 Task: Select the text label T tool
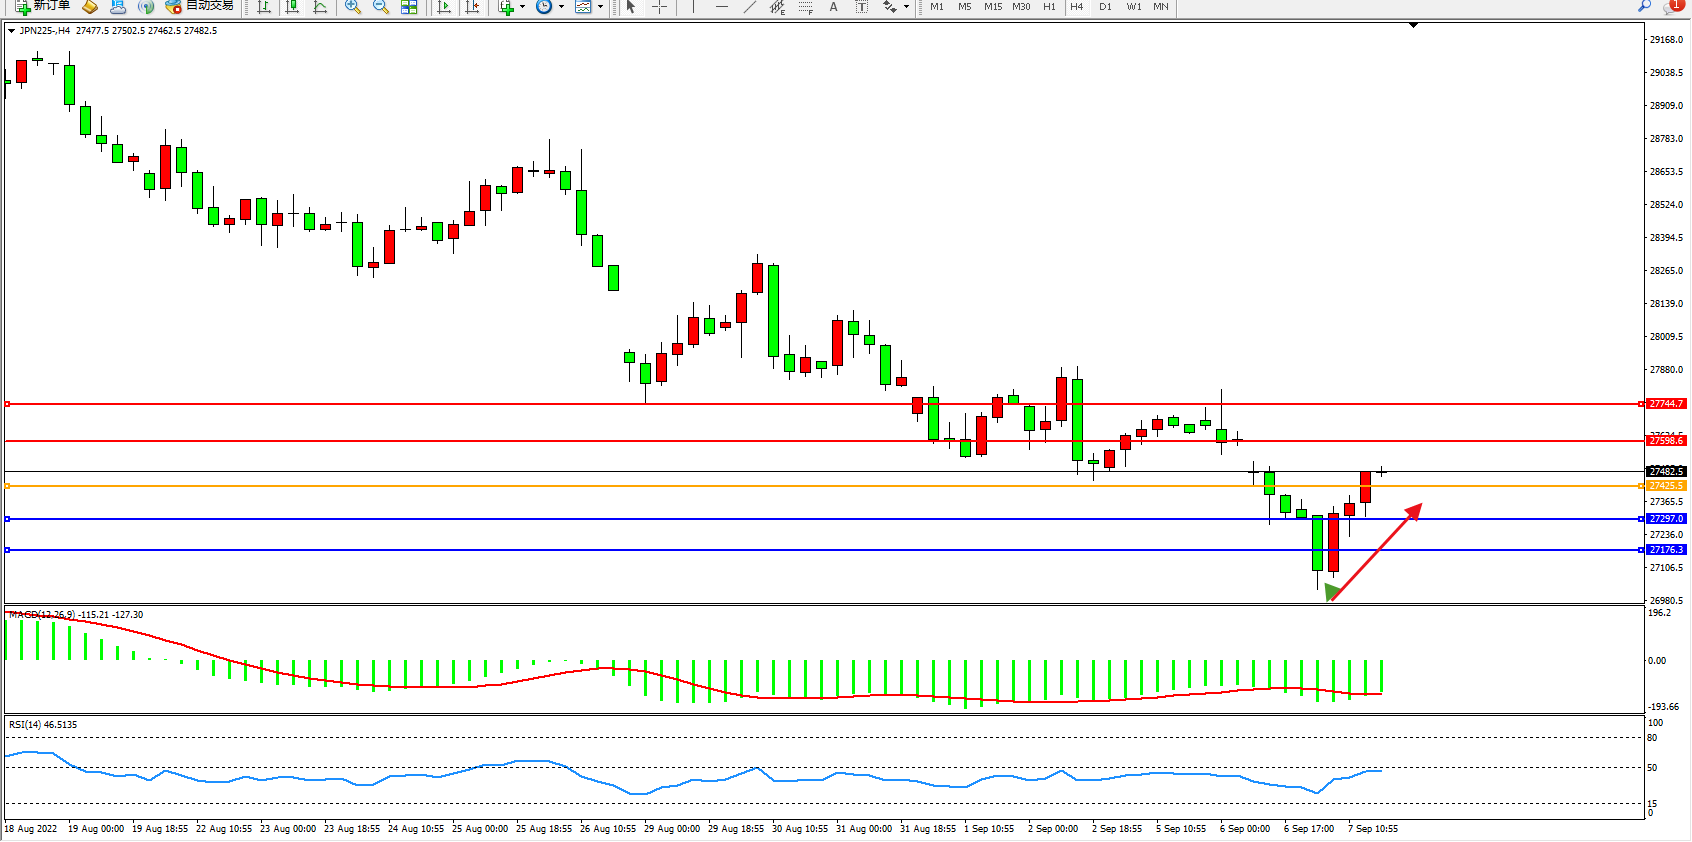(861, 7)
